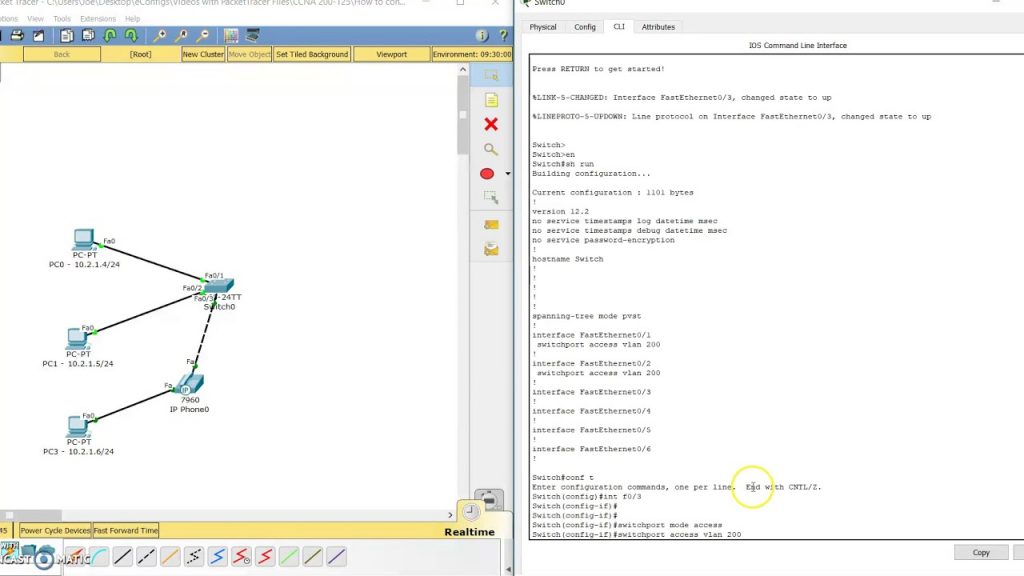Click the Switch0 device on the canvas
This screenshot has height=576, width=1024.
(219, 290)
